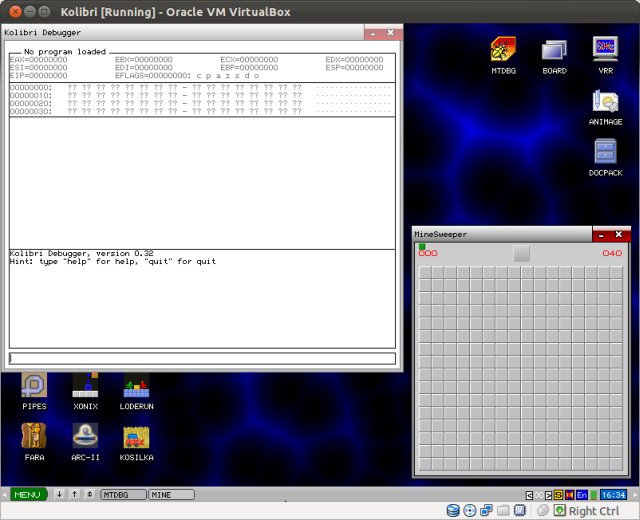Click the debugger command input field

click(x=202, y=358)
